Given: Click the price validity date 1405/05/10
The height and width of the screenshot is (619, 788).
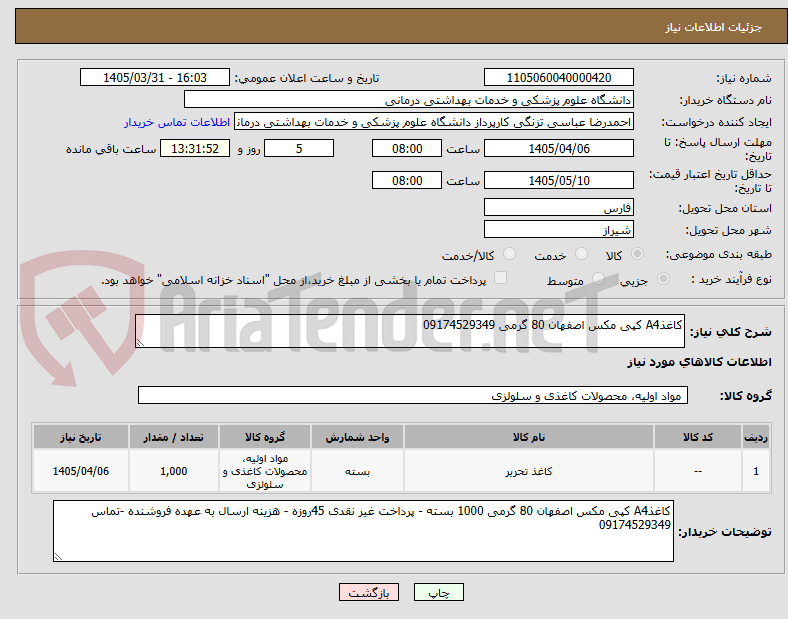Looking at the screenshot, I should pyautogui.click(x=559, y=180).
